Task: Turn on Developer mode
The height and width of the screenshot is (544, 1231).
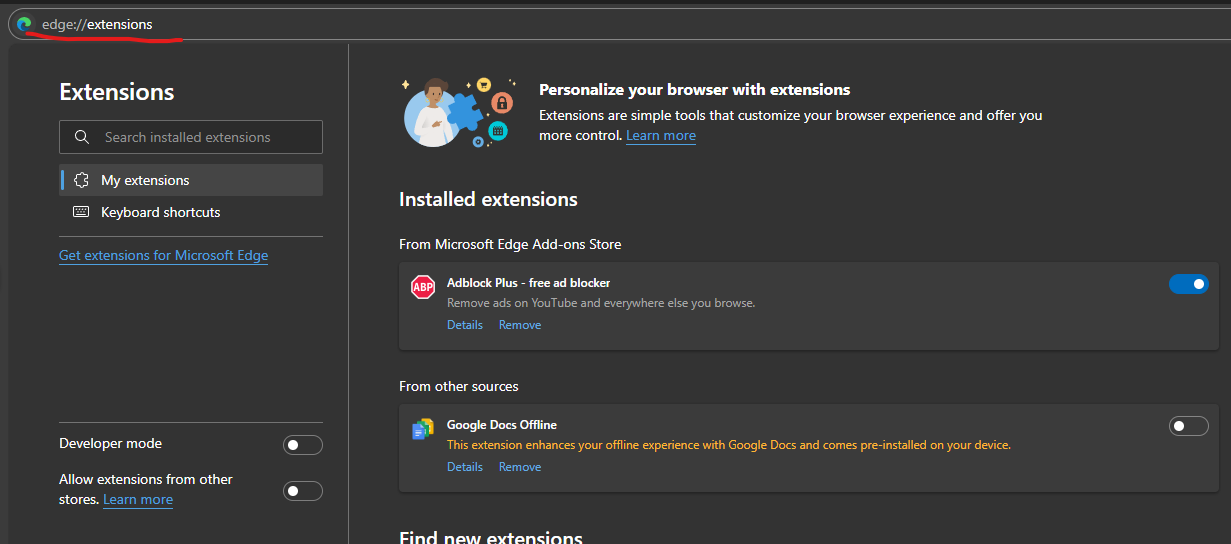Action: (x=302, y=445)
